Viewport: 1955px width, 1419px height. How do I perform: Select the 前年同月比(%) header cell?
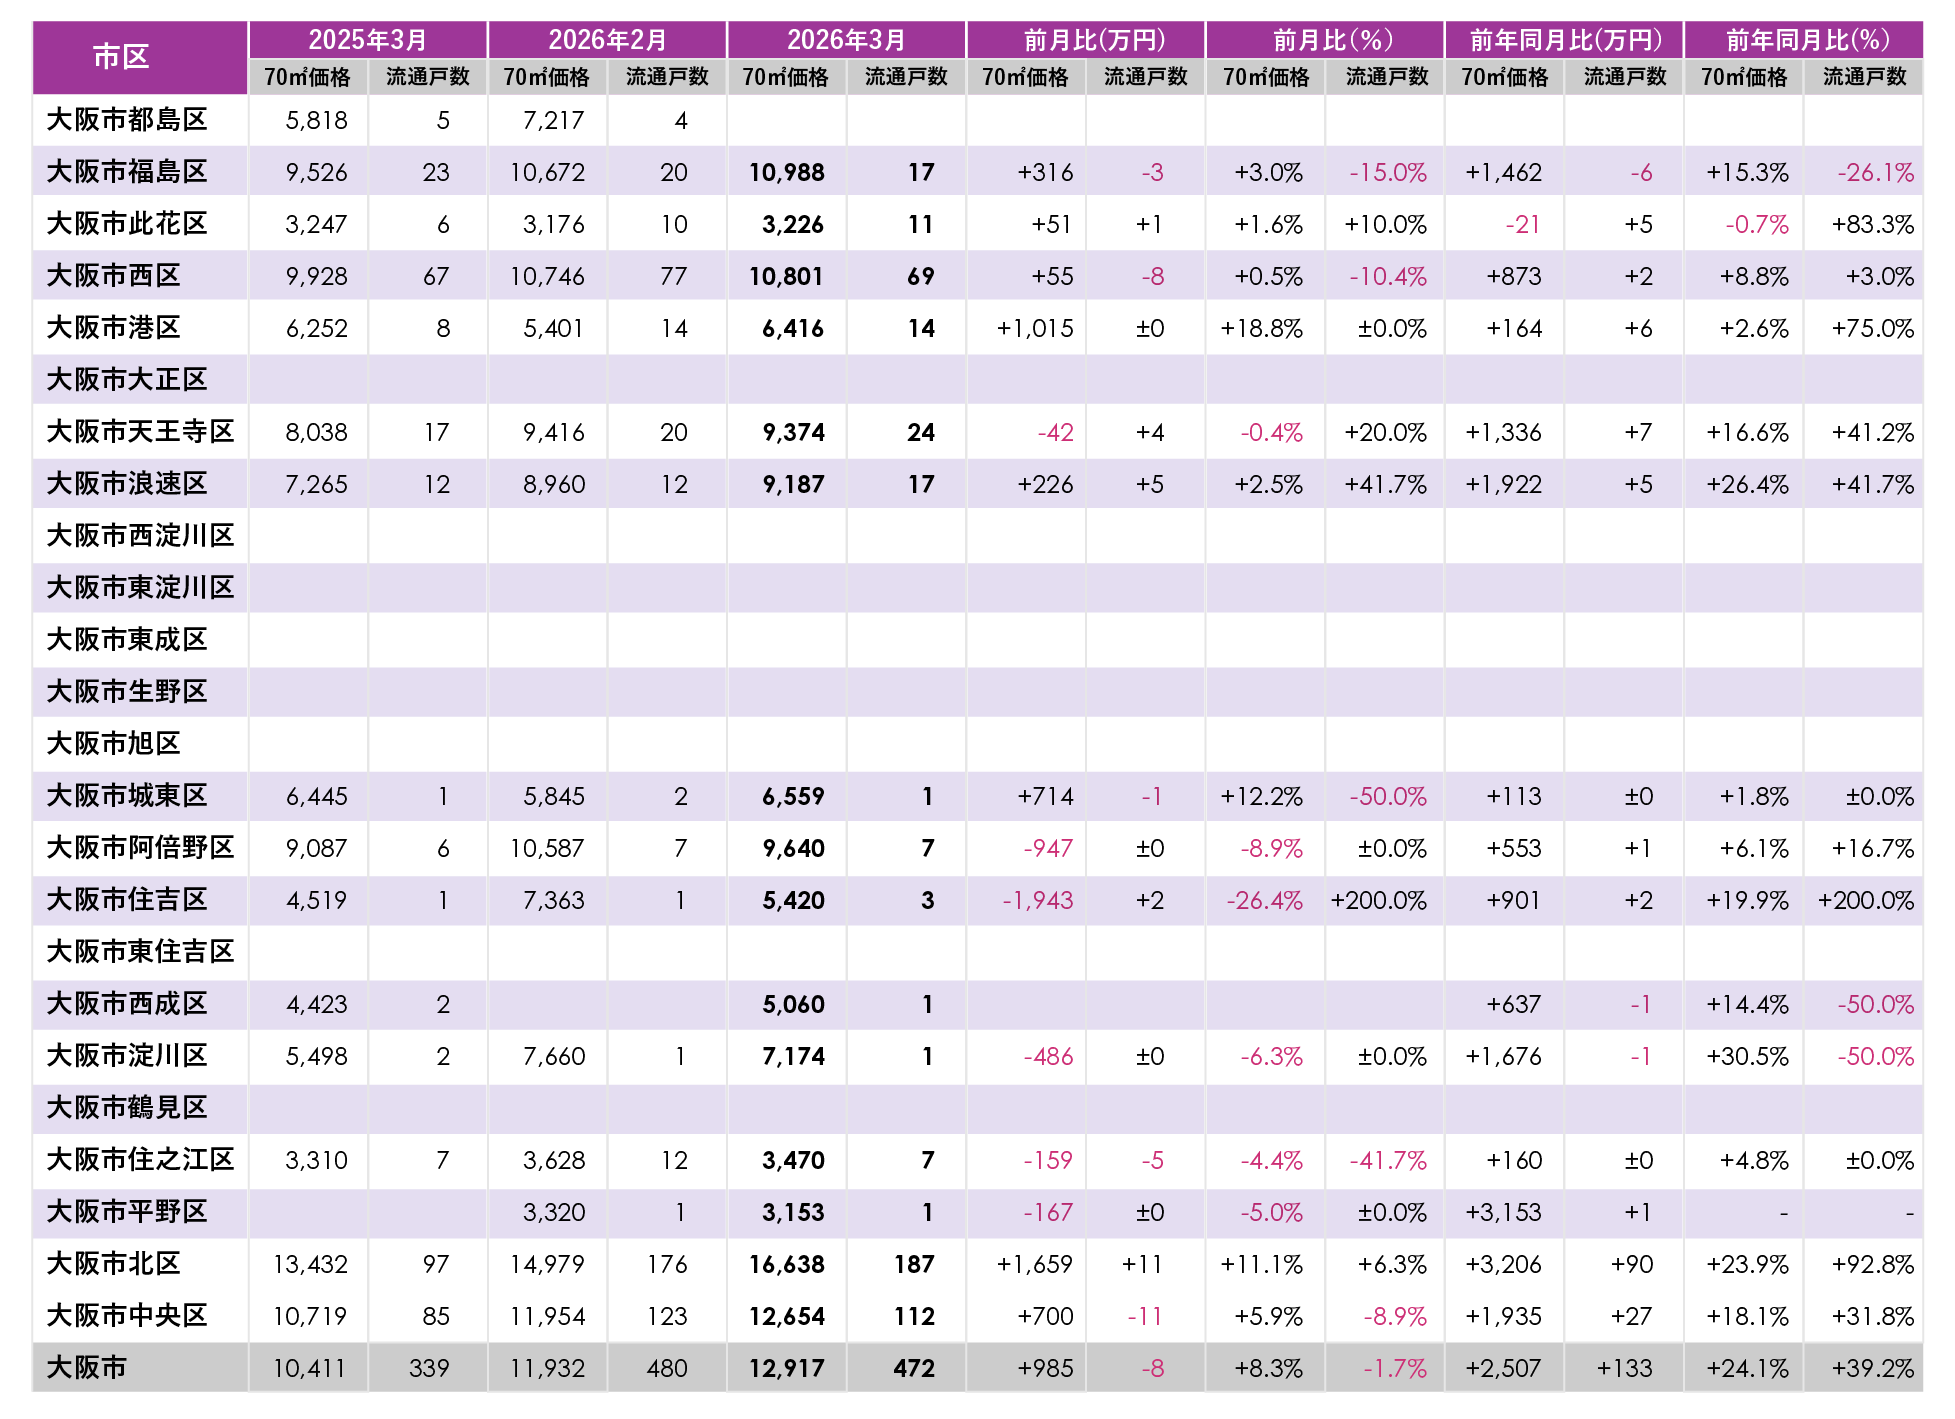click(1803, 39)
